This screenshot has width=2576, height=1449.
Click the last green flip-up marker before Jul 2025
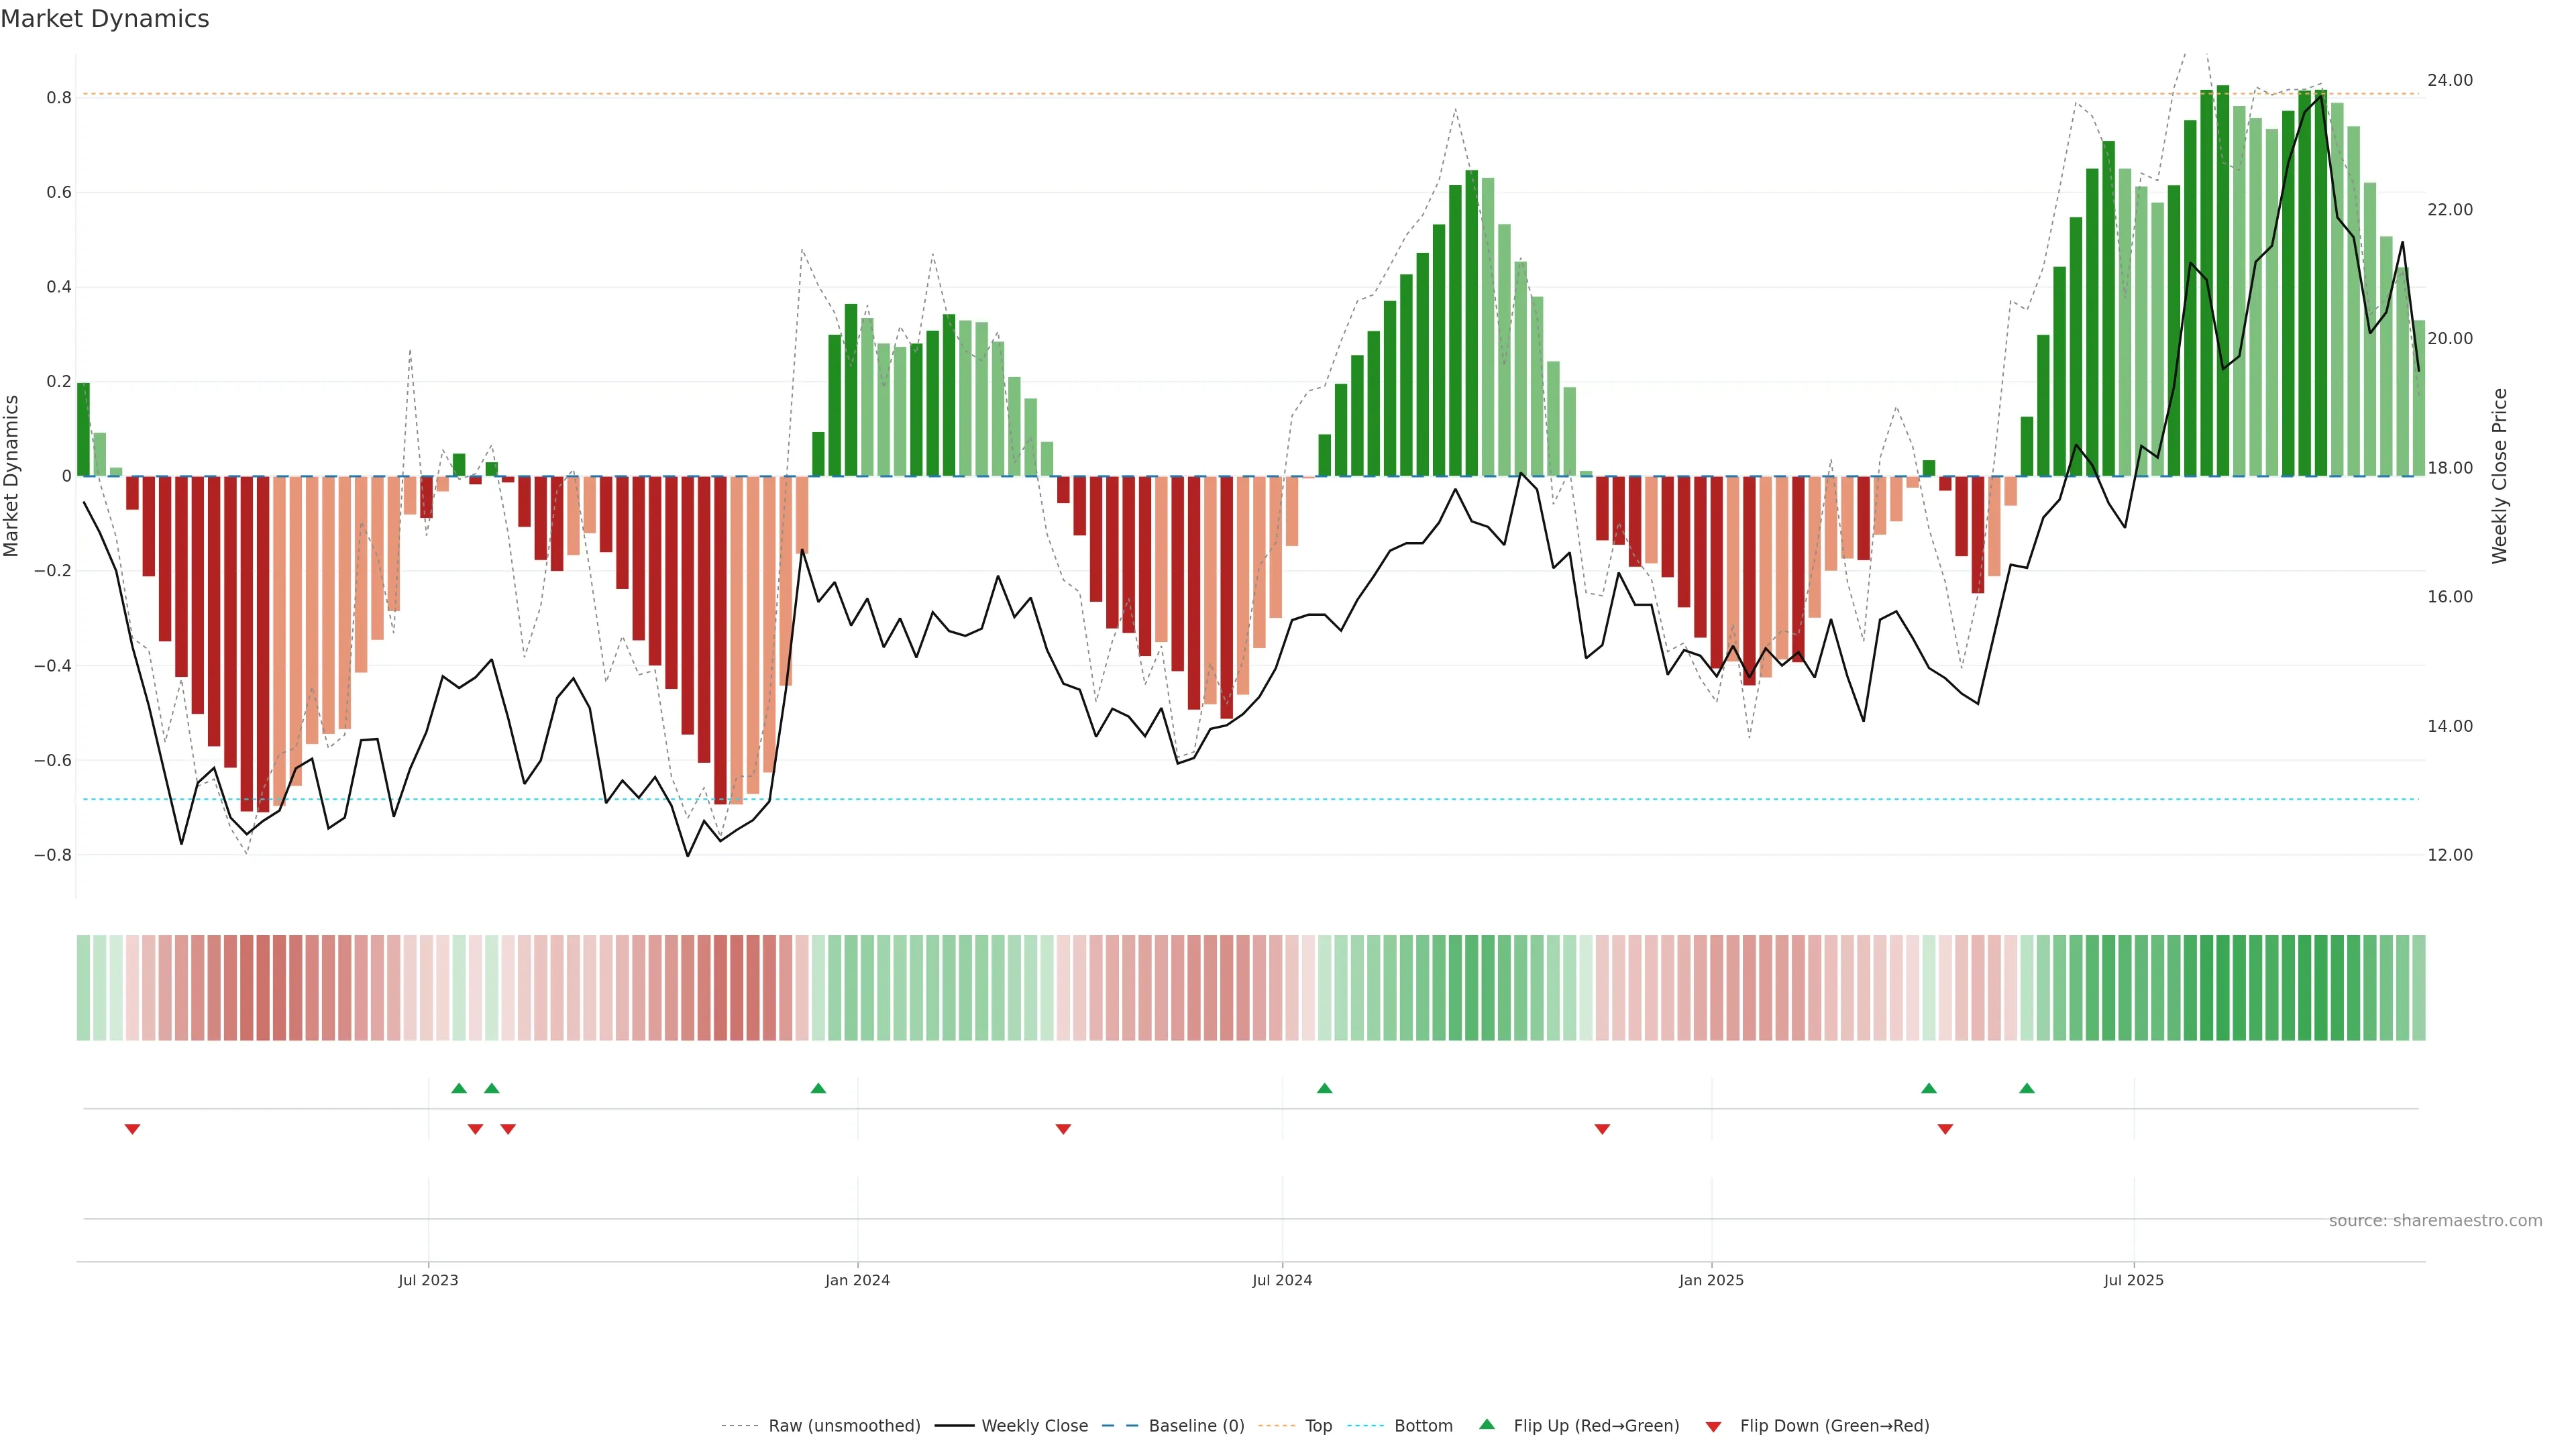[x=2026, y=1088]
